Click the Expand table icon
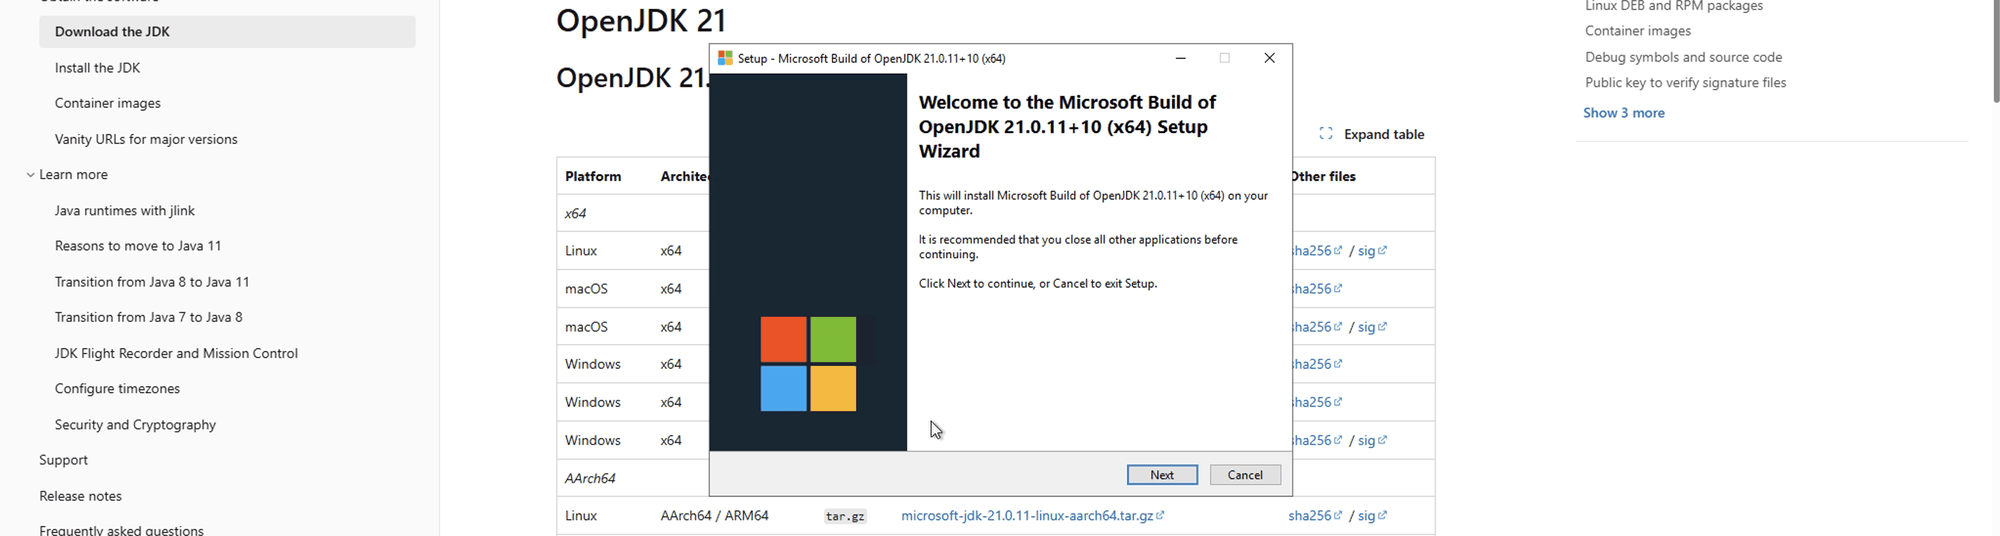 1326,134
